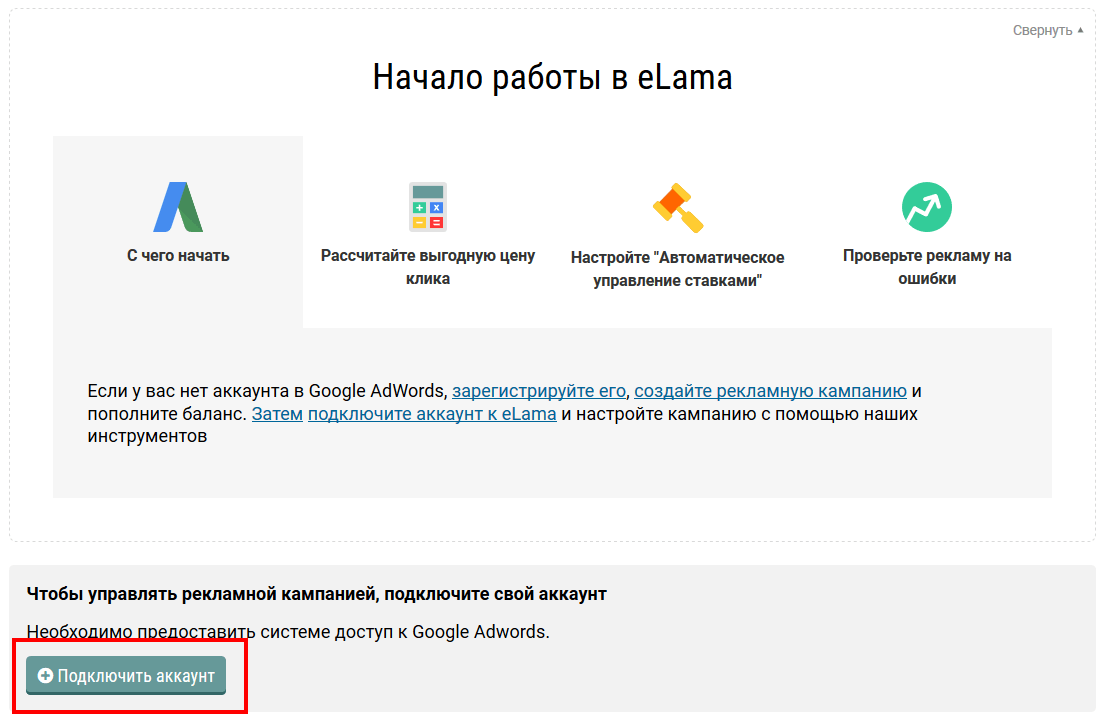The height and width of the screenshot is (726, 1101).
Task: Collapse the panel using "Свернуть"
Action: 1042,30
